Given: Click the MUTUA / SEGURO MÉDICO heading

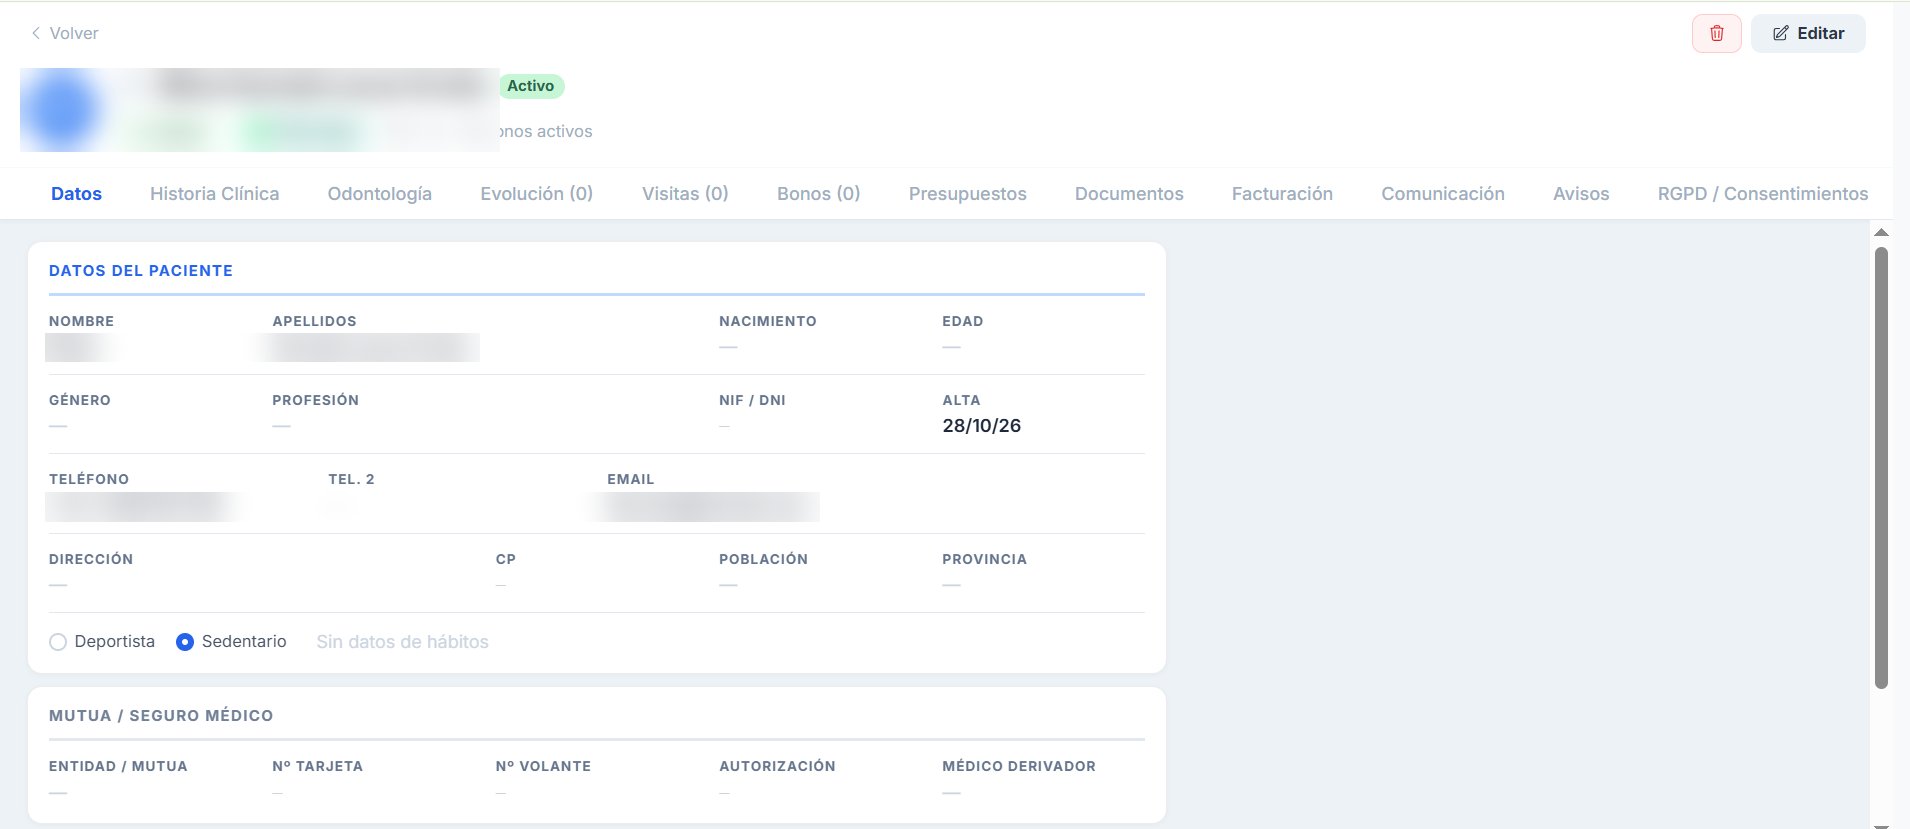Looking at the screenshot, I should click(x=161, y=716).
